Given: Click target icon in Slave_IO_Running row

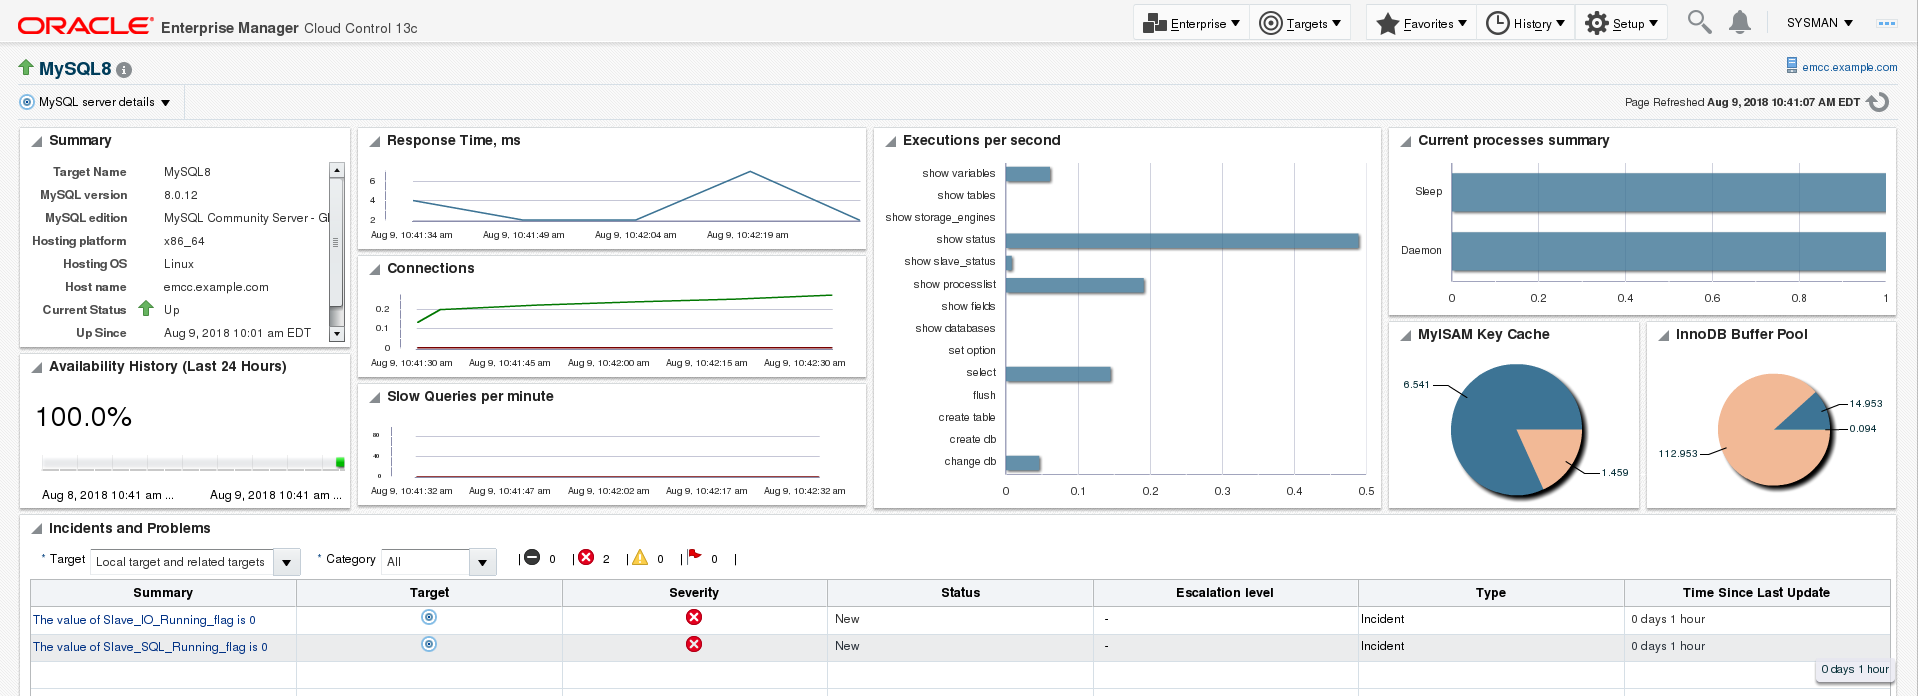Looking at the screenshot, I should [x=429, y=618].
